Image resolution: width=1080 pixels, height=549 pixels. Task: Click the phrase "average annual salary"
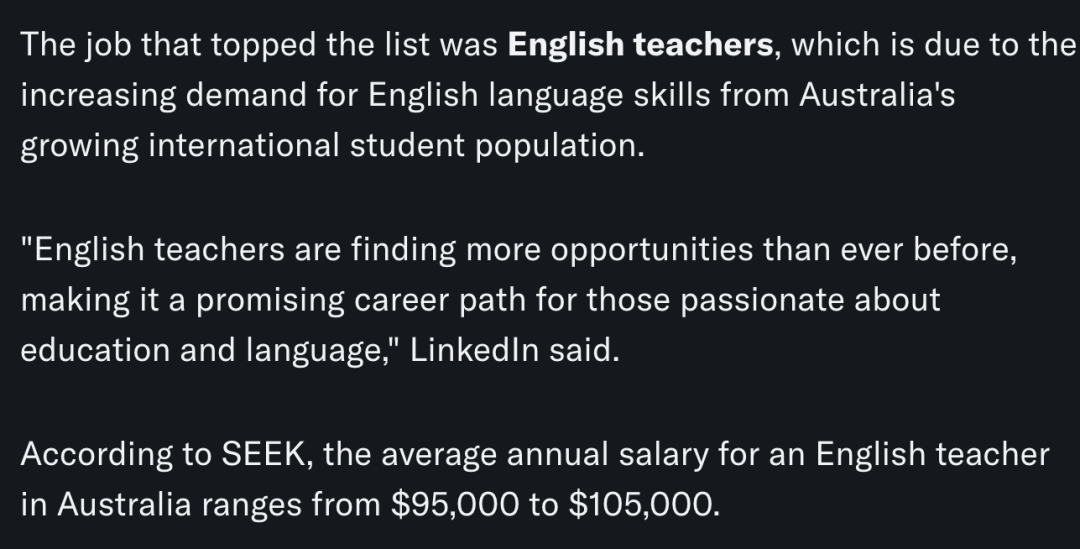click(x=544, y=455)
